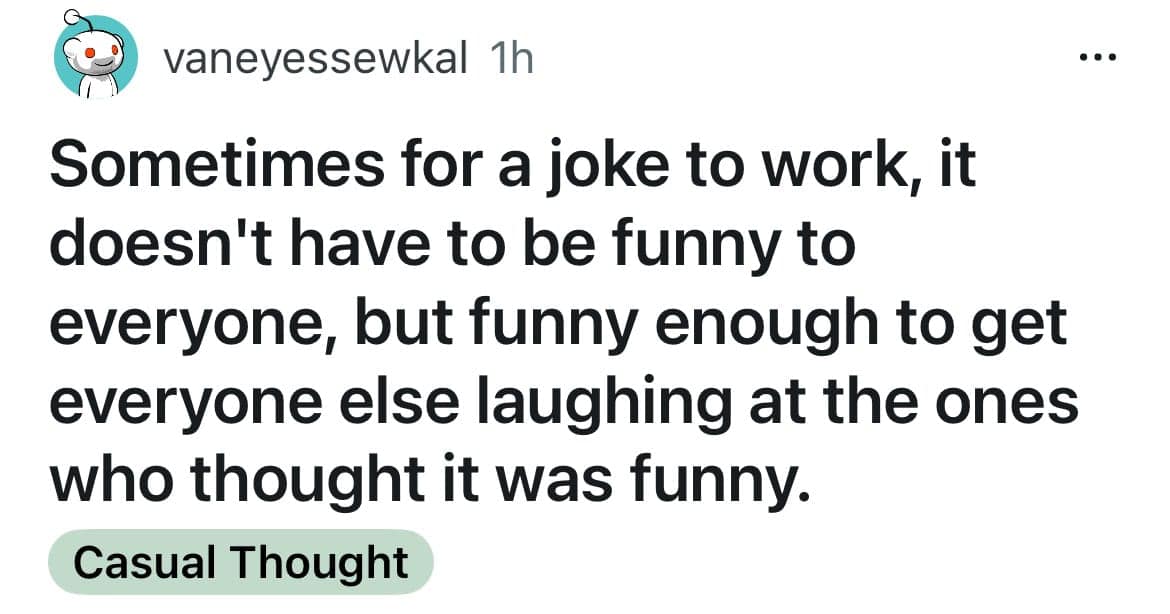Open the three-dot post options menu
The height and width of the screenshot is (614, 1170).
(x=1098, y=56)
